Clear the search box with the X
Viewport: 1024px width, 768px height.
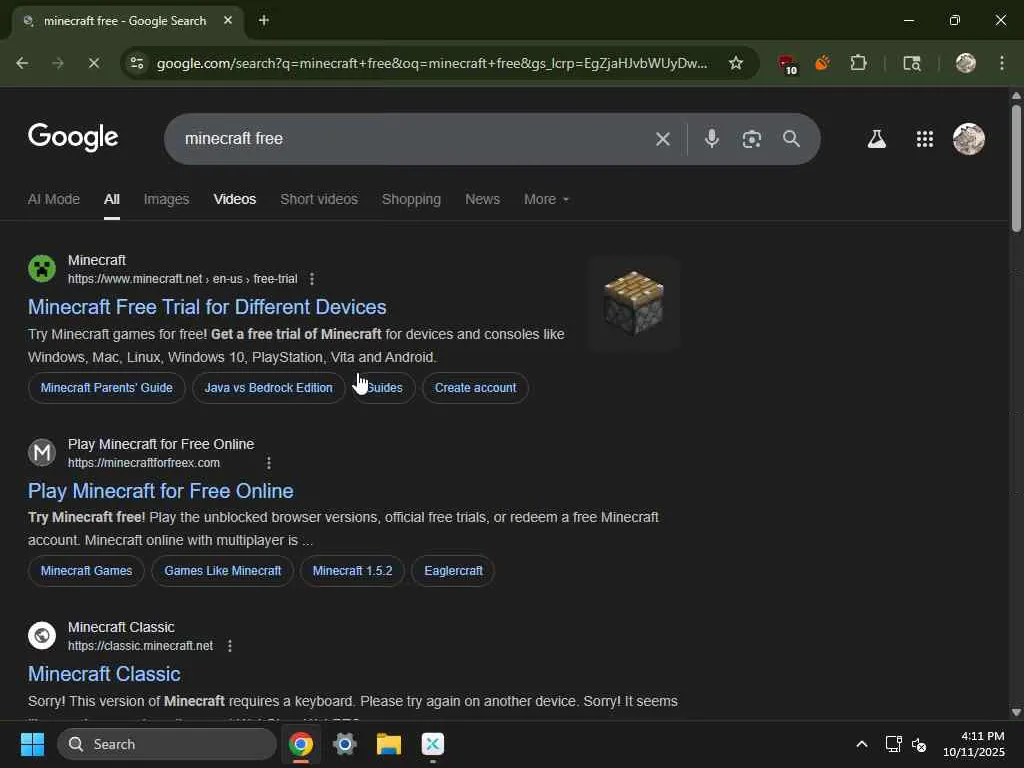(663, 139)
